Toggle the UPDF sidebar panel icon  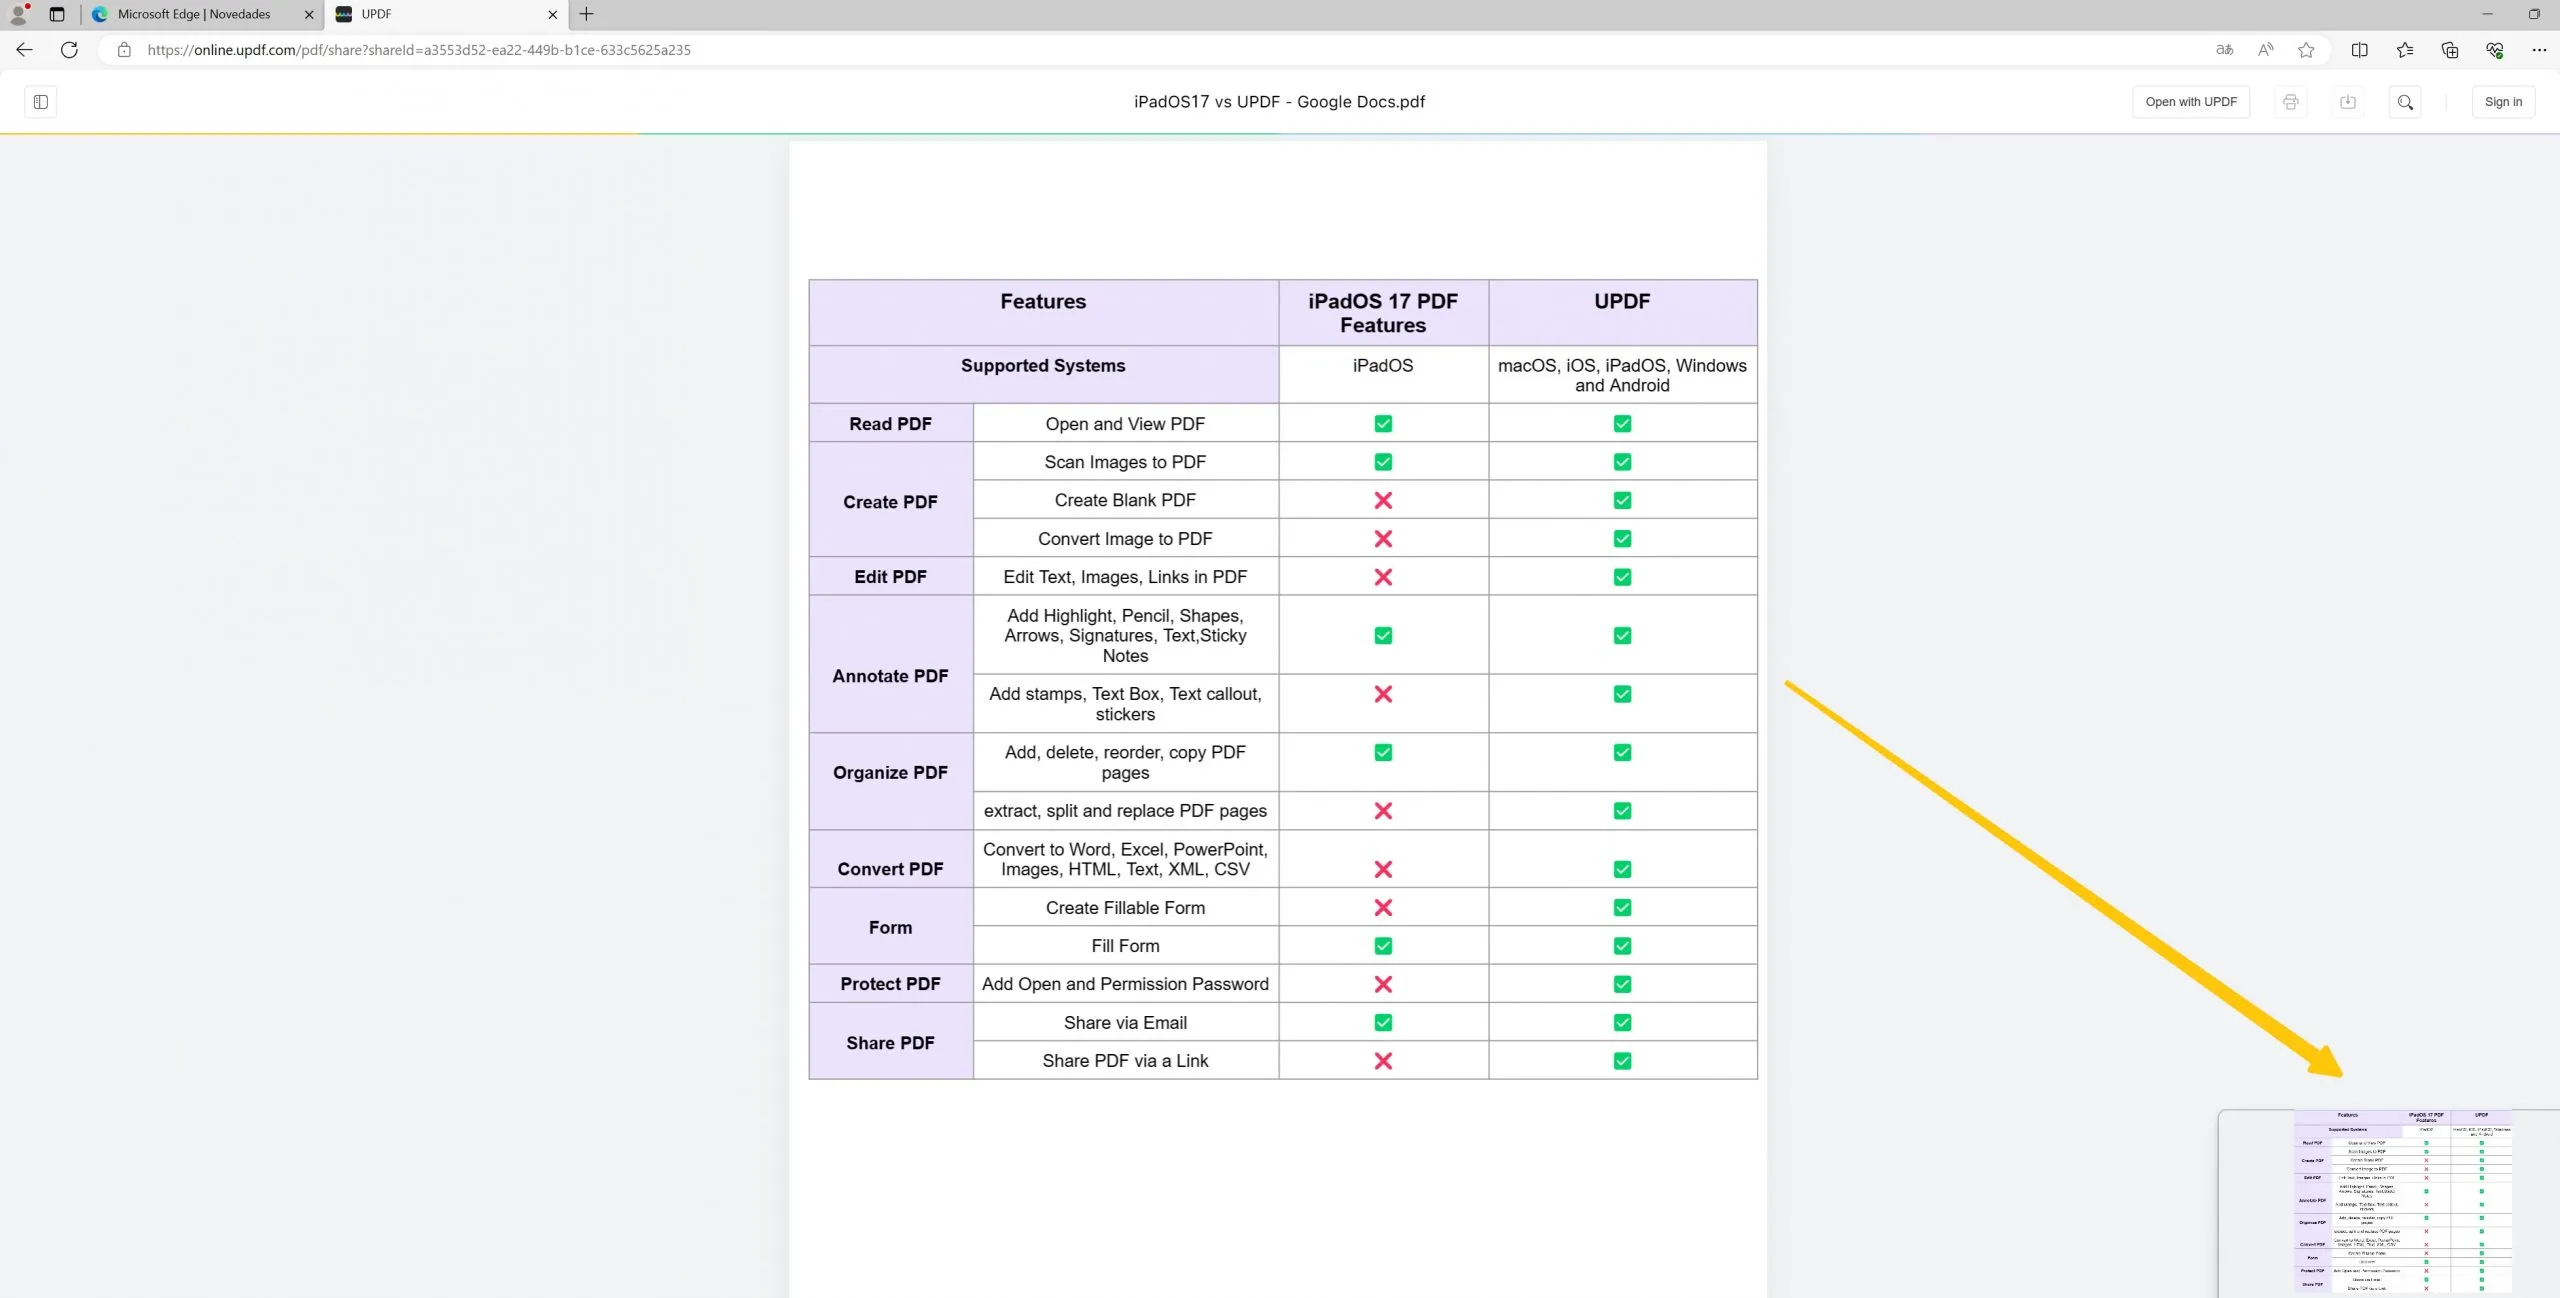click(41, 102)
